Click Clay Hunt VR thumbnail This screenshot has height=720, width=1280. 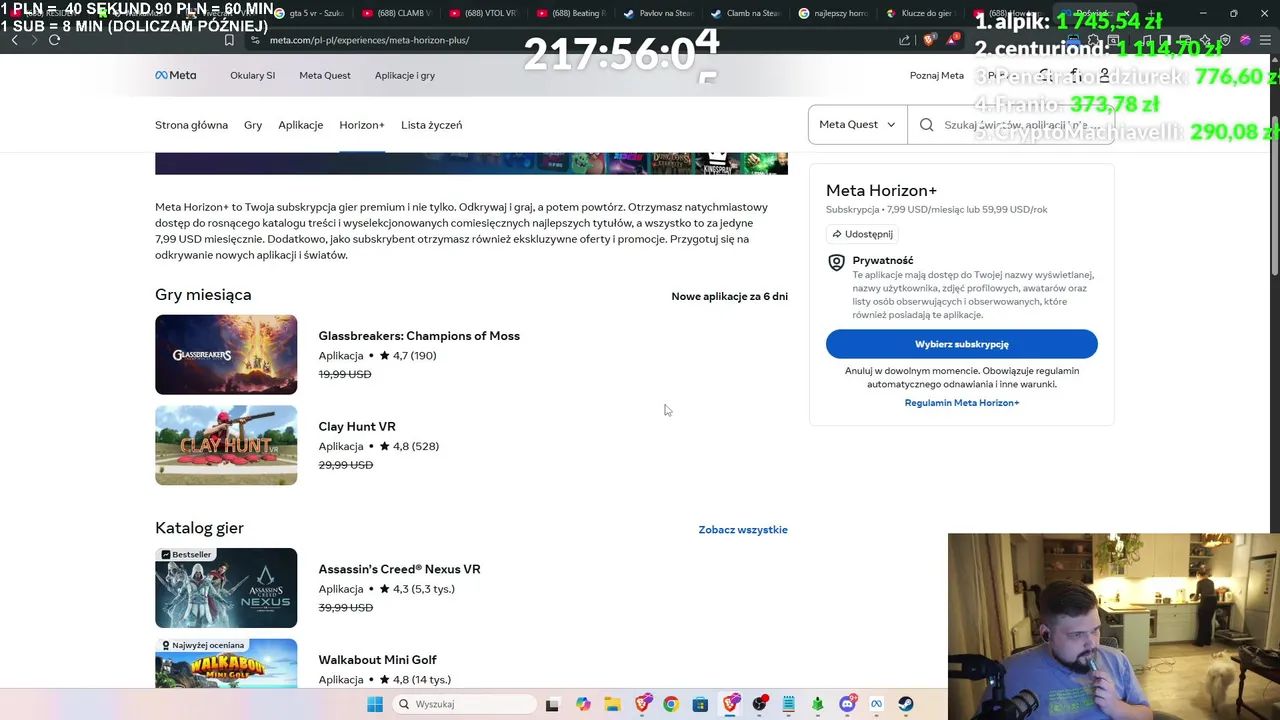coord(226,445)
